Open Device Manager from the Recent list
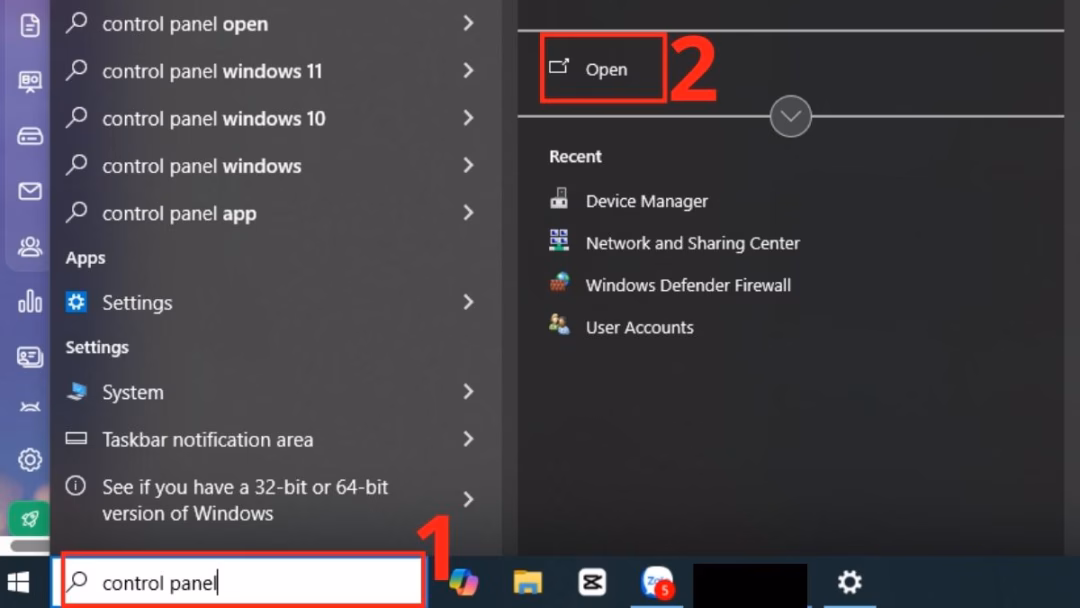Viewport: 1080px width, 608px height. coord(646,201)
